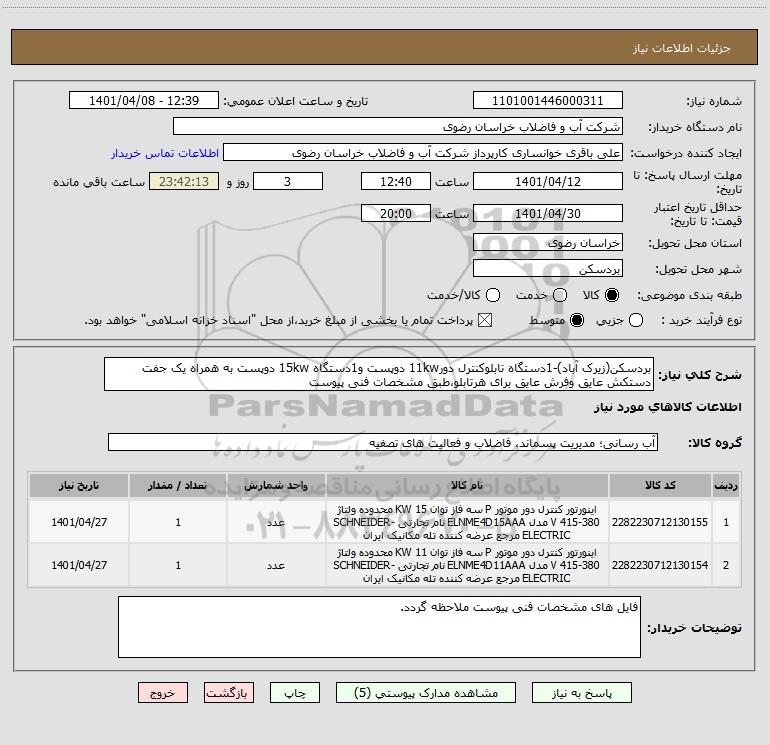Click the تعداد / مقدار column header

coord(178,486)
